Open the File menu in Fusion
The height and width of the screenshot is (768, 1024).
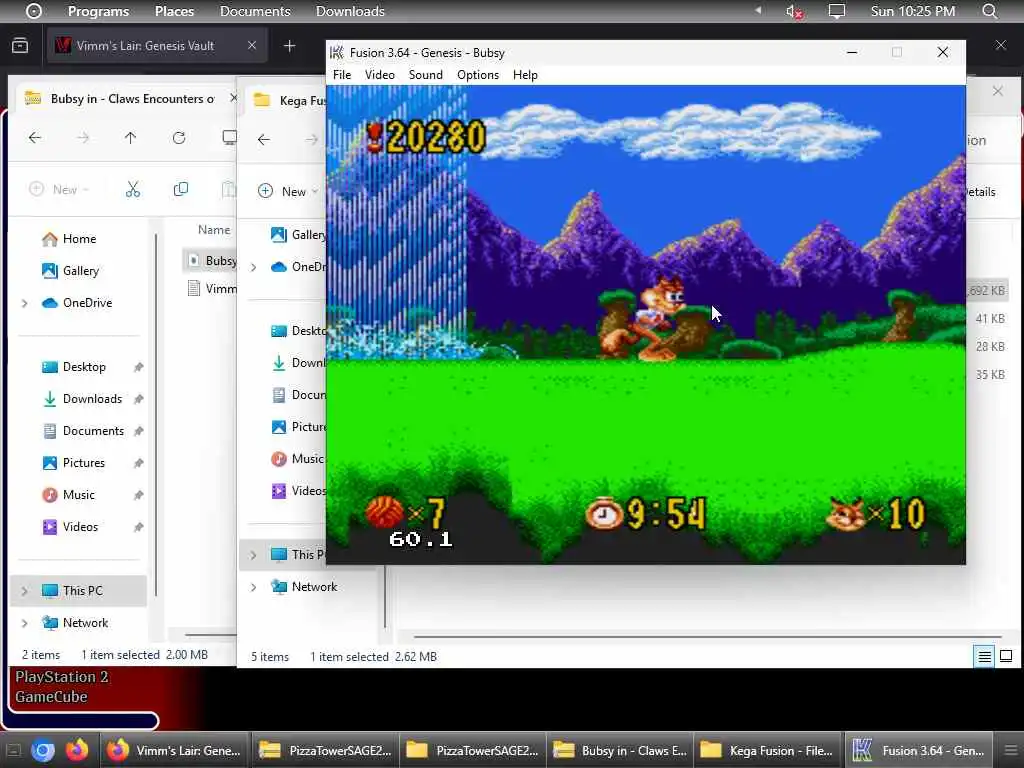[342, 75]
